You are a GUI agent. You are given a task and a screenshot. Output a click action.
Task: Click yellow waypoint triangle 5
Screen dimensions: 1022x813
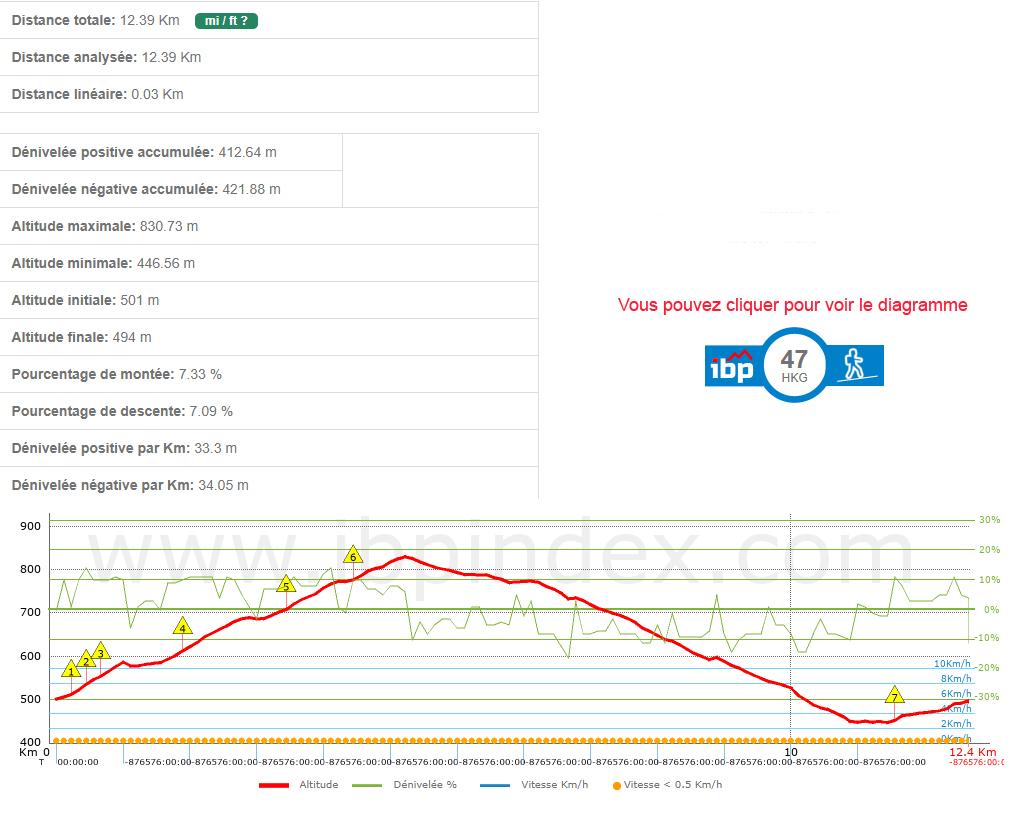286,586
